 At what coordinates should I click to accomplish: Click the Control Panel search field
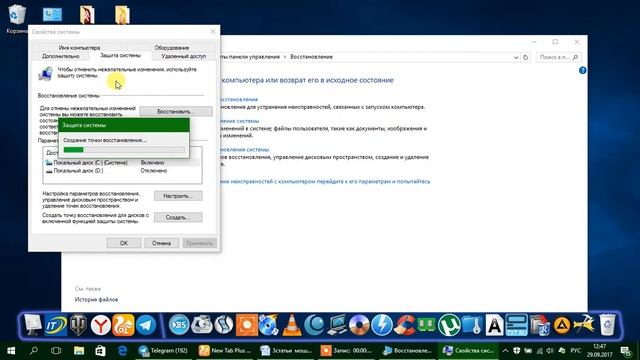[558, 57]
